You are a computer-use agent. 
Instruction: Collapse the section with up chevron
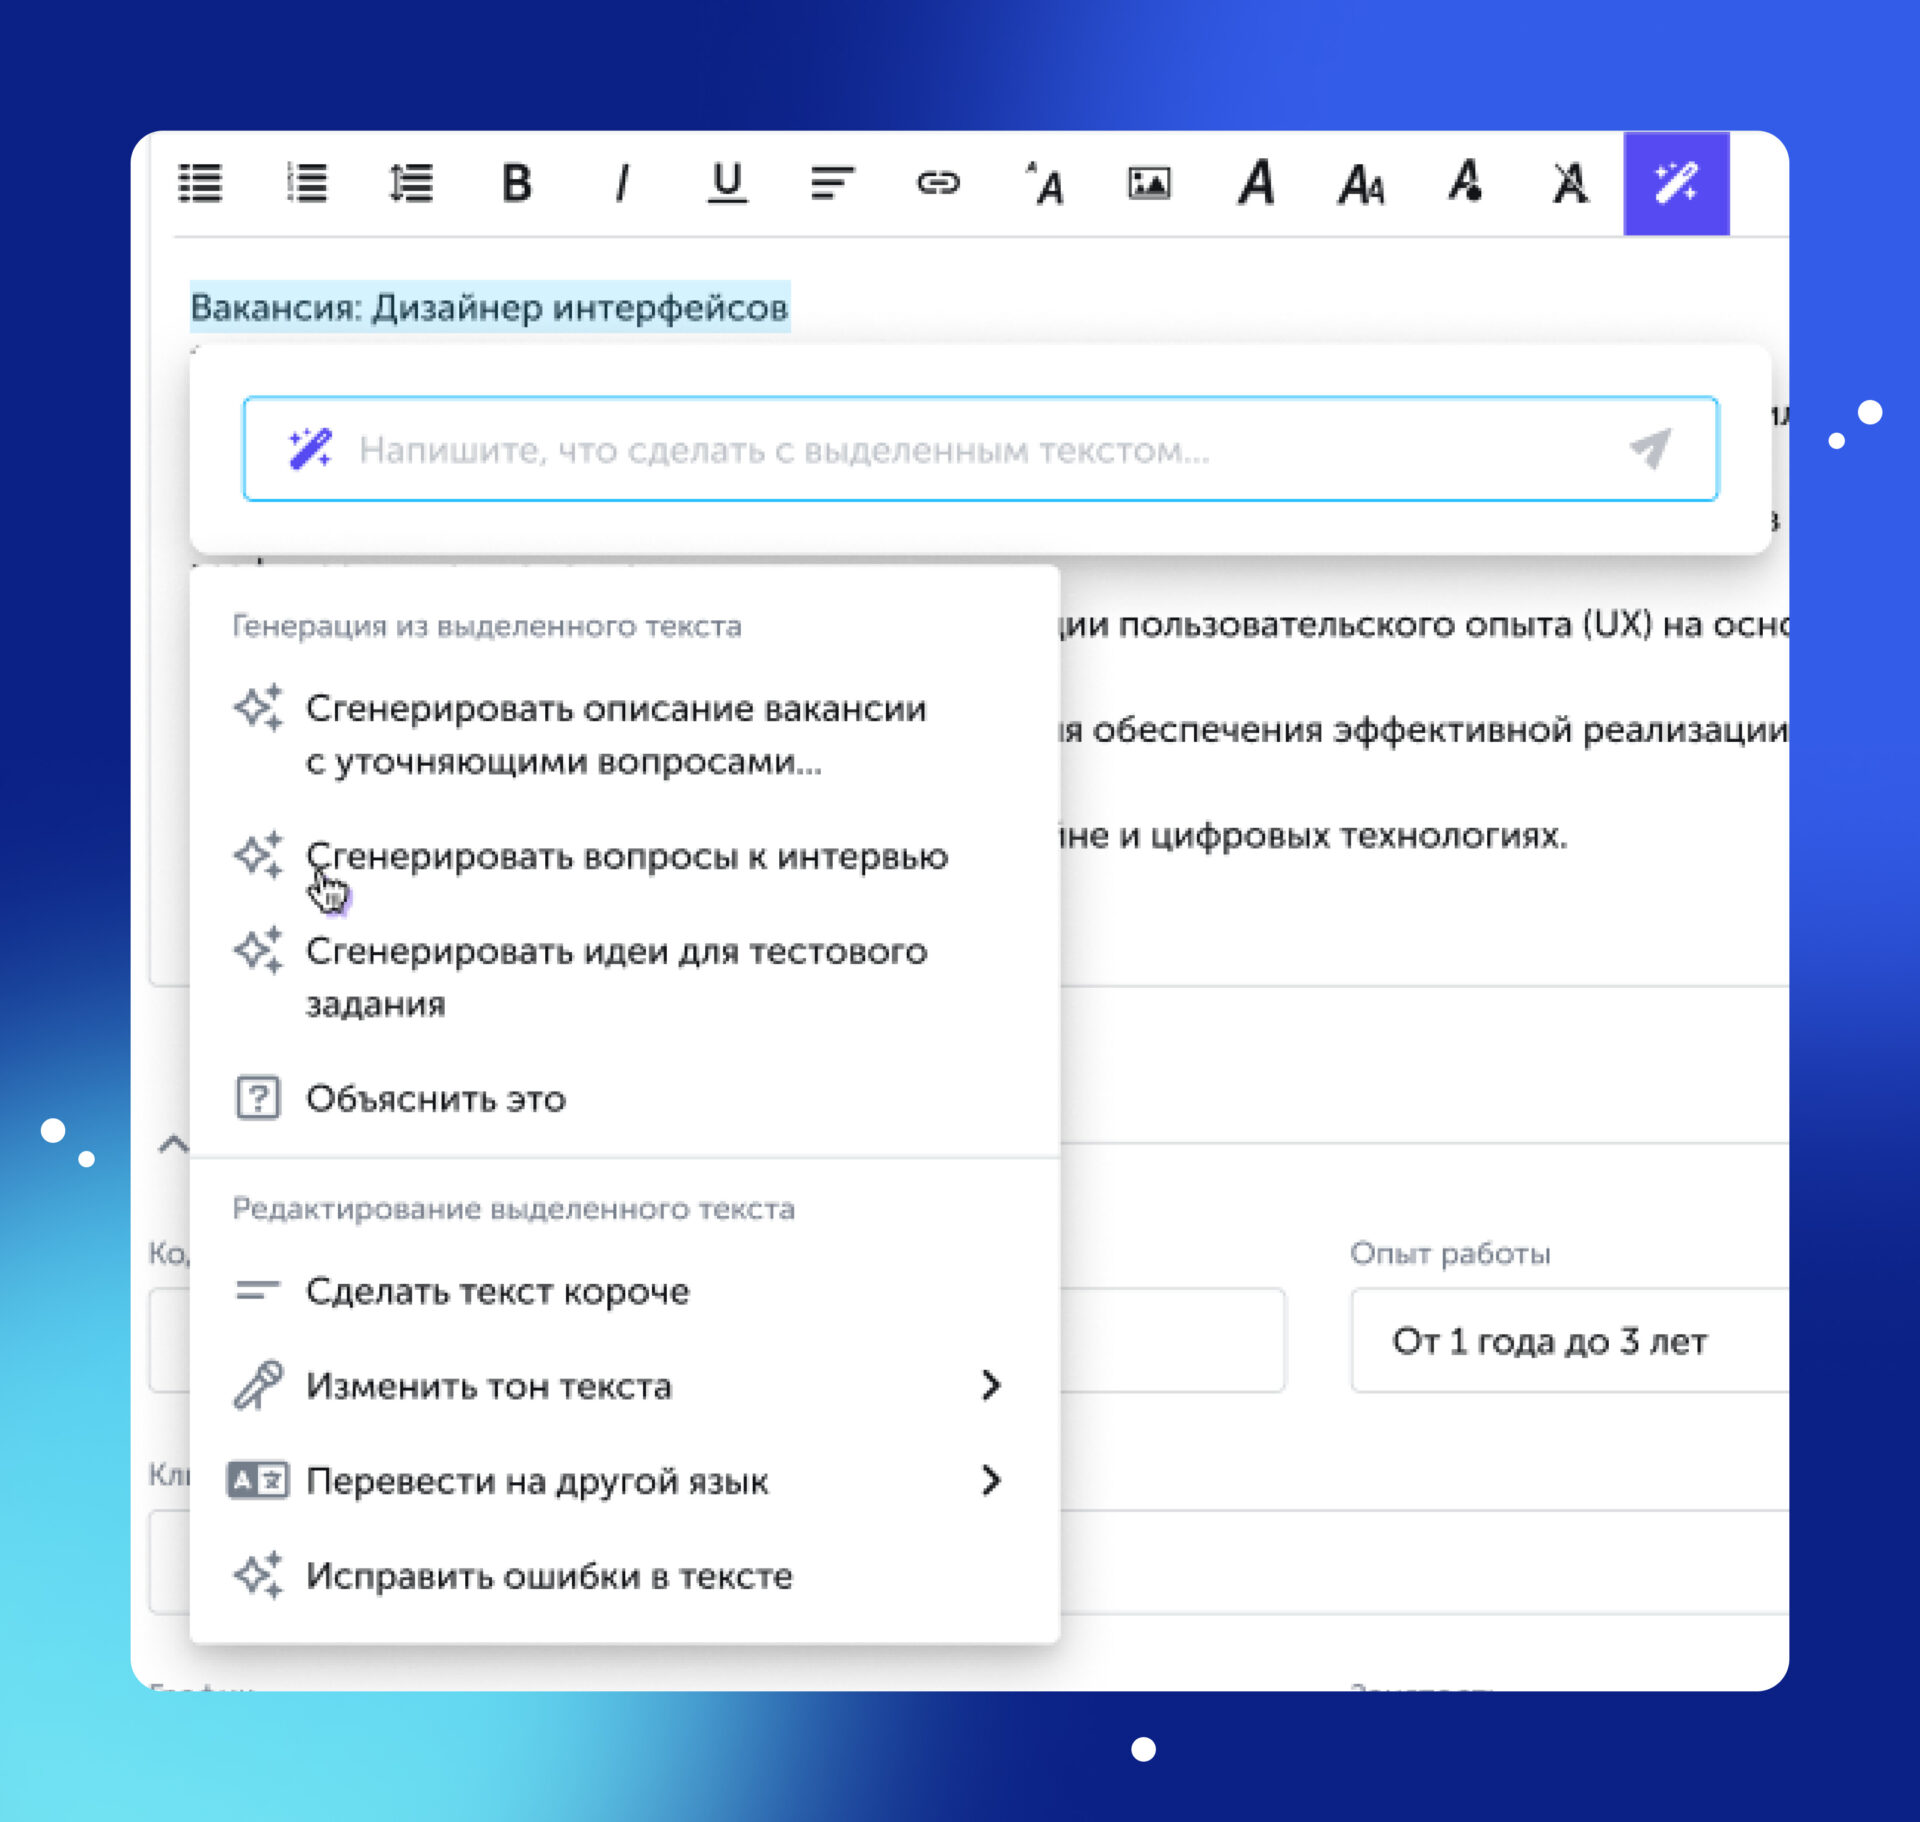173,1144
